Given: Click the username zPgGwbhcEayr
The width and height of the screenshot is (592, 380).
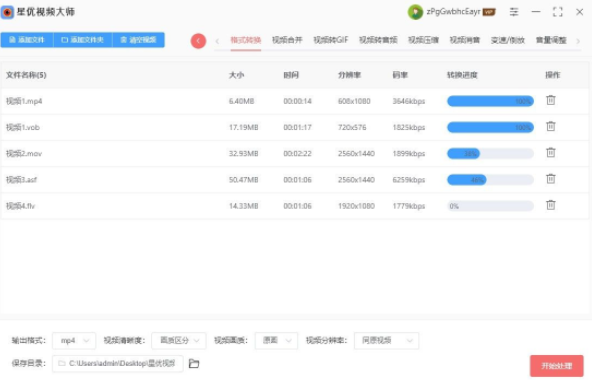Looking at the screenshot, I should click(453, 12).
